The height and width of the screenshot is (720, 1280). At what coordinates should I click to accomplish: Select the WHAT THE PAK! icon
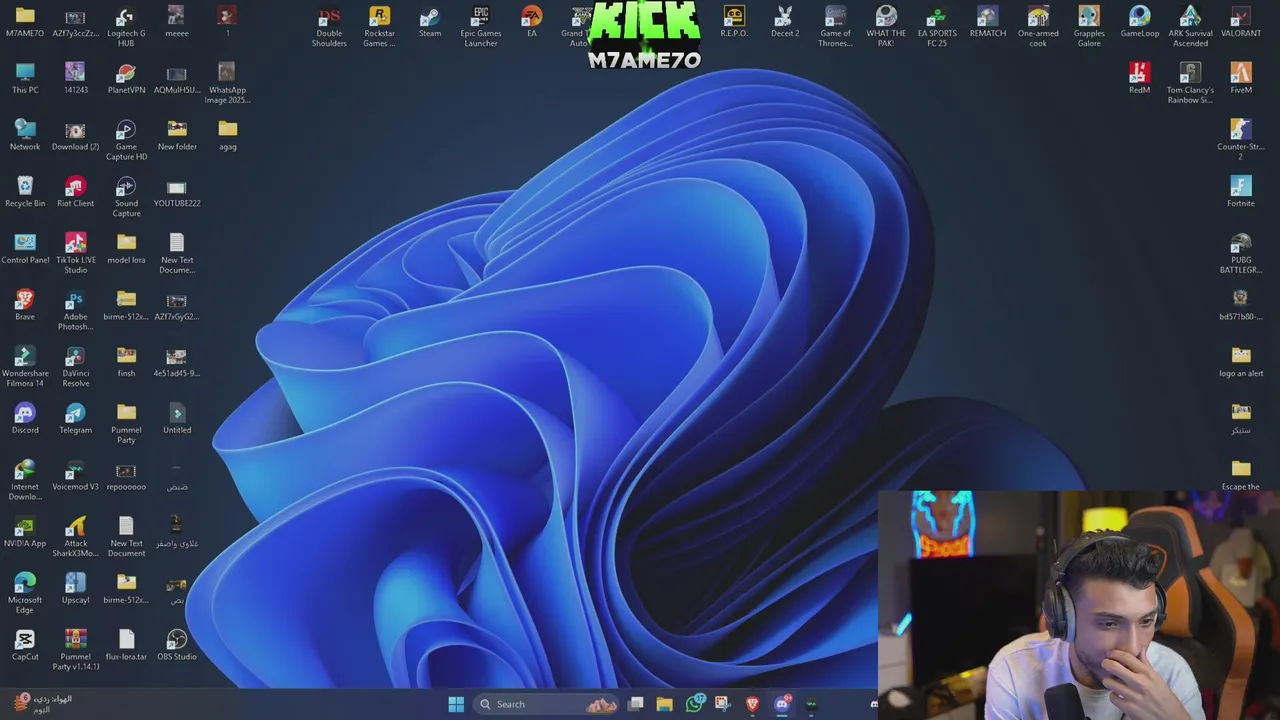pyautogui.click(x=886, y=27)
